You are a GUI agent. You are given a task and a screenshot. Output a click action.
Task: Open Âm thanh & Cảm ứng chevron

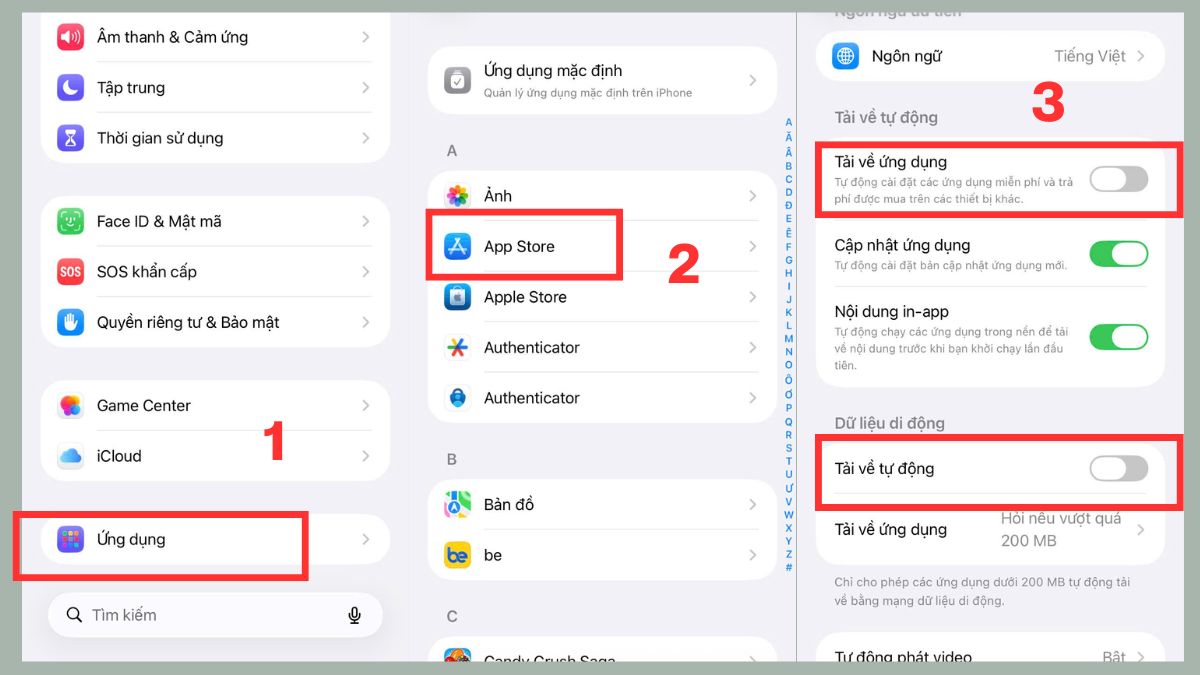point(366,37)
